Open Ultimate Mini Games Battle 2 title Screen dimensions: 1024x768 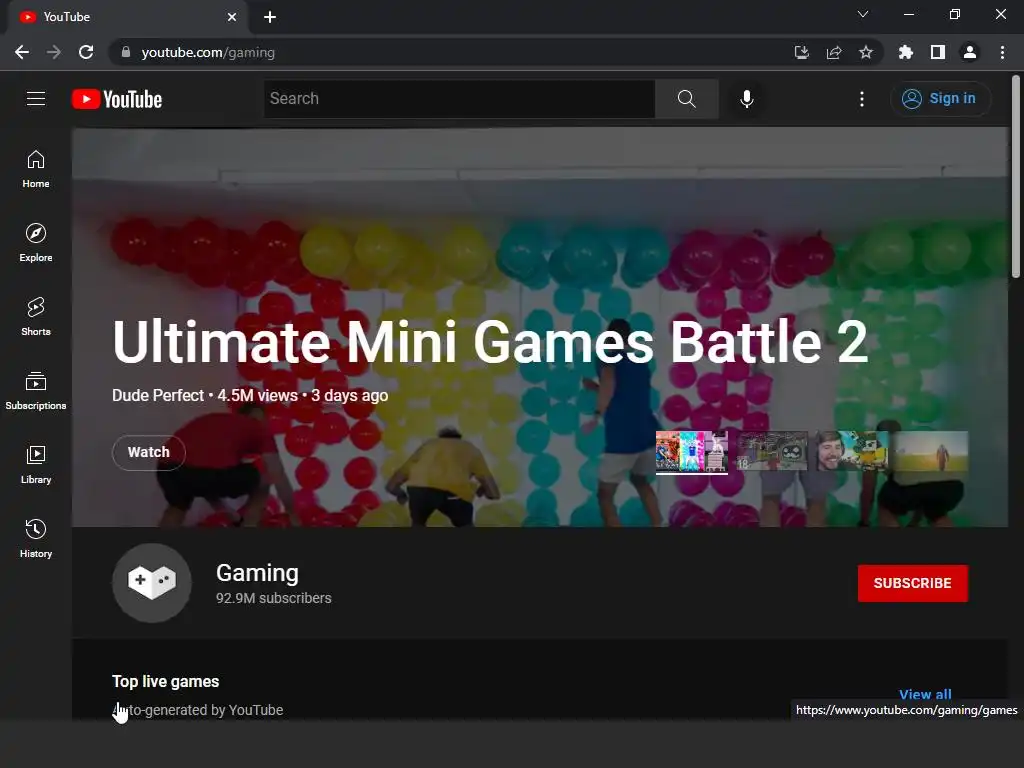point(490,342)
